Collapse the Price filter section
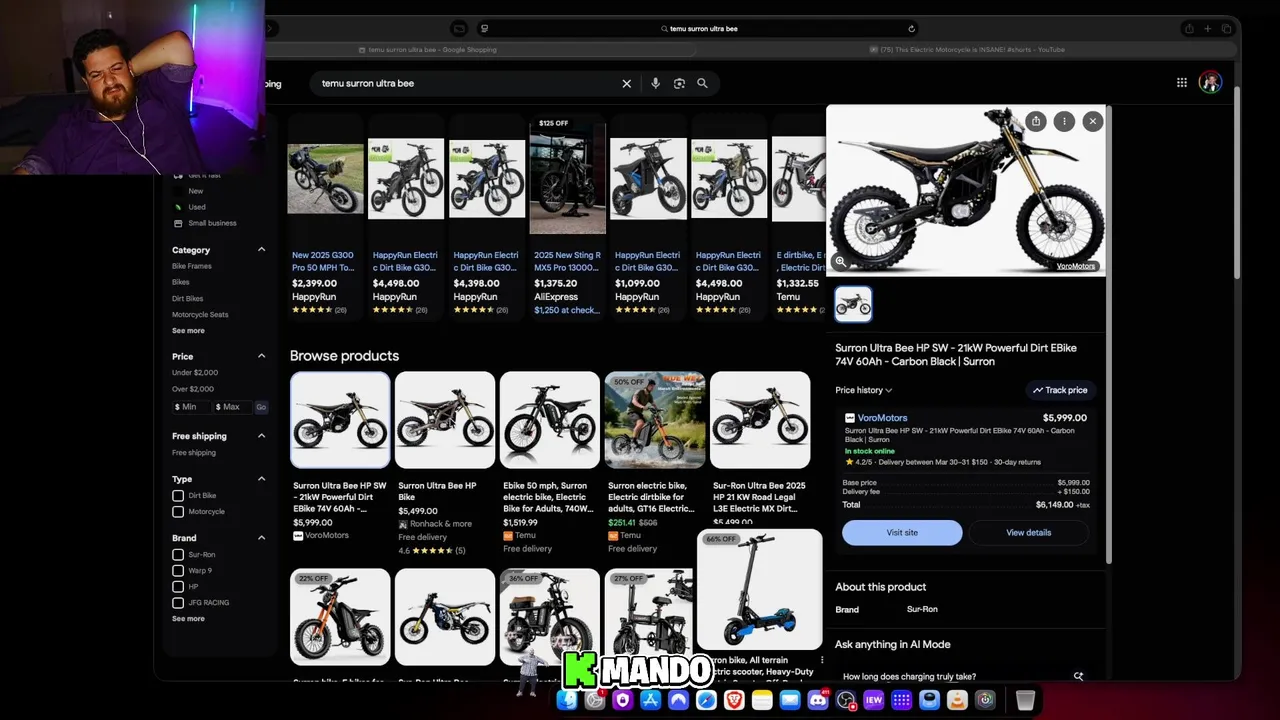This screenshot has width=1280, height=720. (x=262, y=356)
